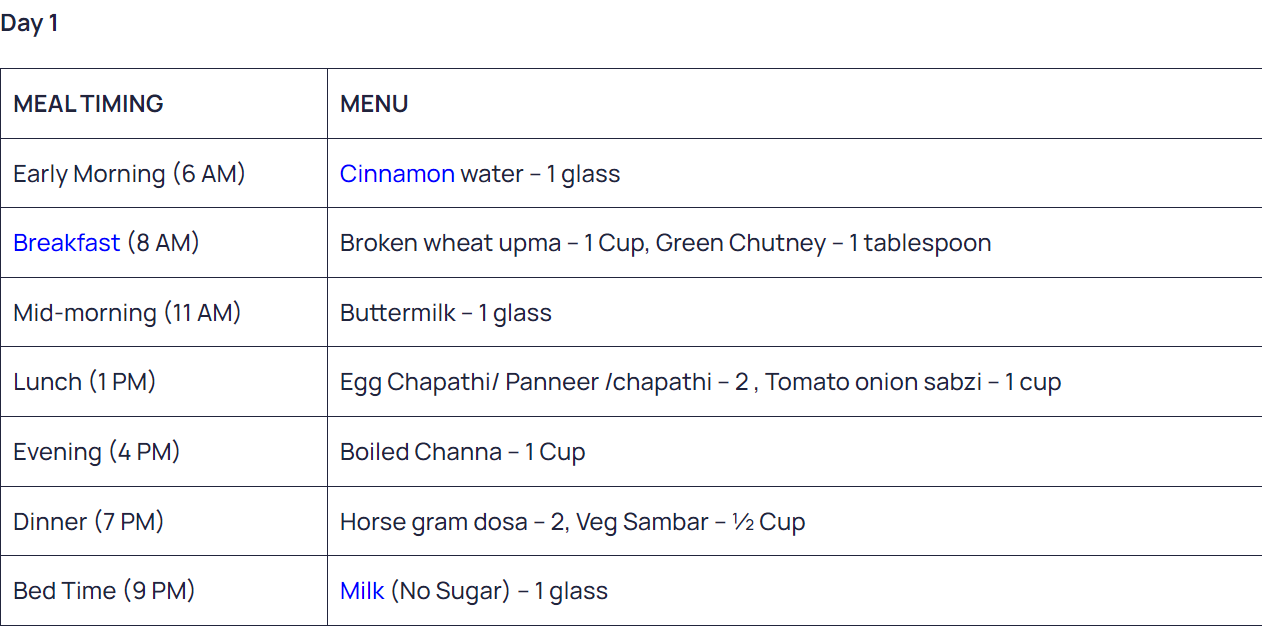Click the Early Morning (6 AM) cell
This screenshot has width=1262, height=635.
(x=164, y=173)
